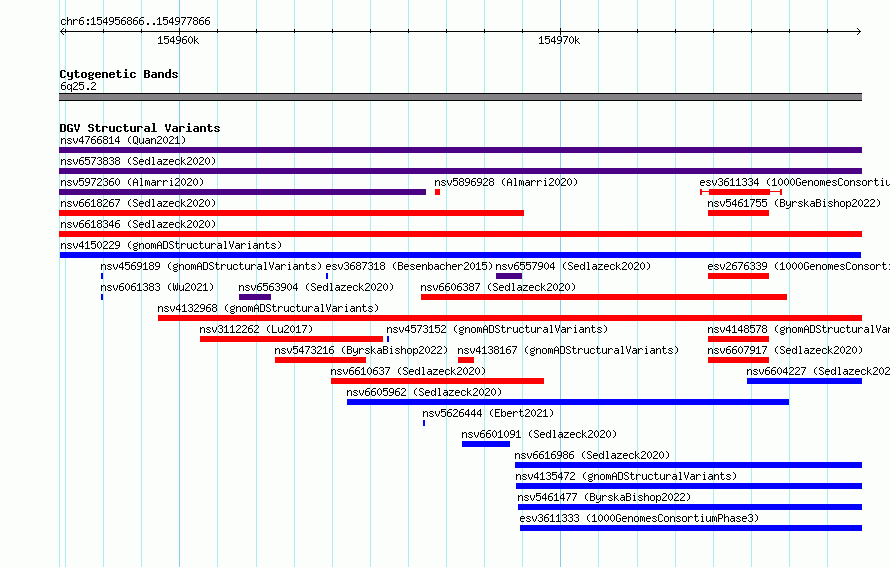Image resolution: width=890 pixels, height=567 pixels.
Task: Click the blue bar under esv3611333
Action: click(x=691, y=528)
